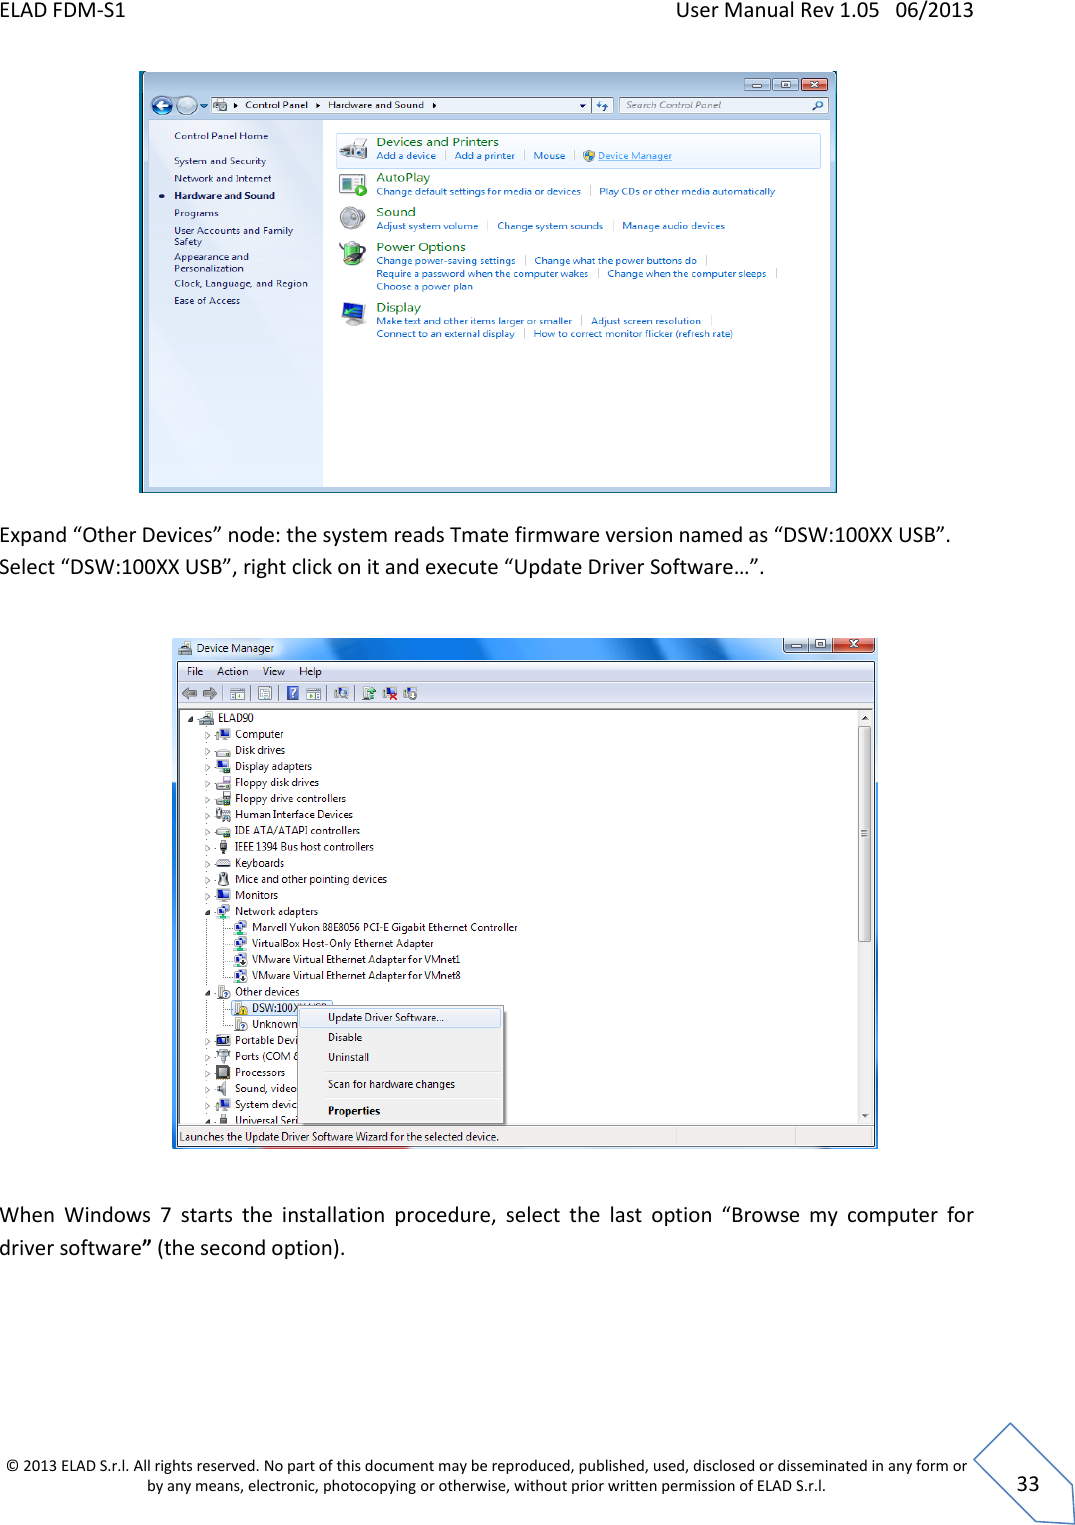Collapse the ELAD90 root node
The width and height of the screenshot is (1075, 1525).
191,719
